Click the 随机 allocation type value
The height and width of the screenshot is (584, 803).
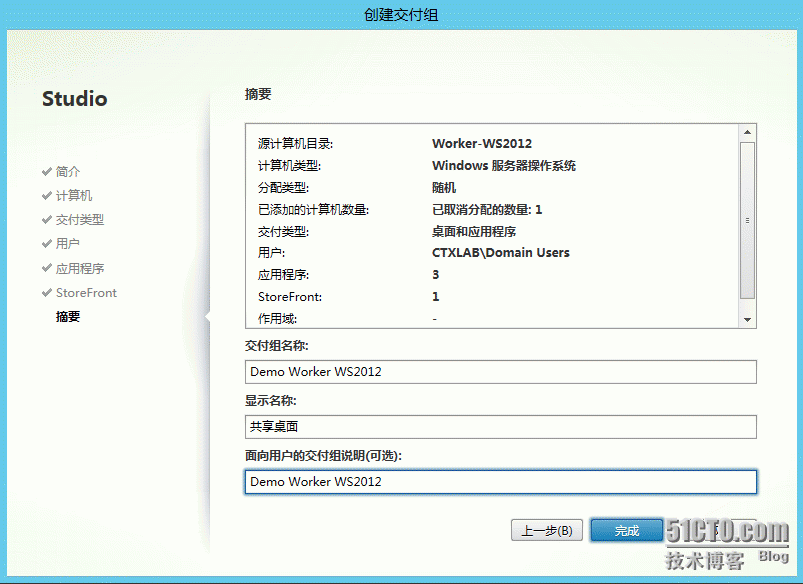[x=443, y=187]
